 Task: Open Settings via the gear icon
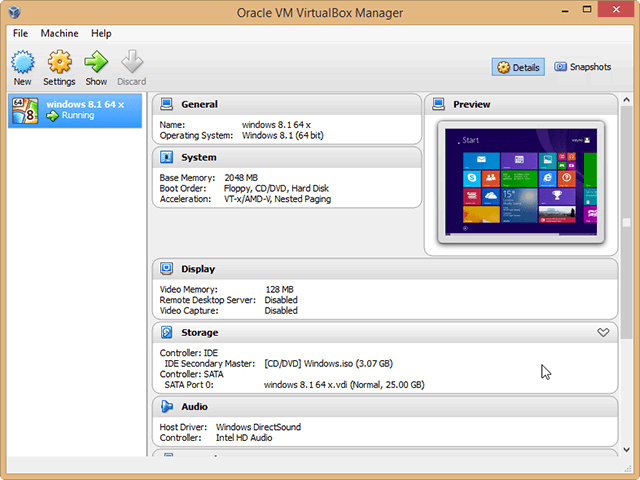[x=59, y=62]
